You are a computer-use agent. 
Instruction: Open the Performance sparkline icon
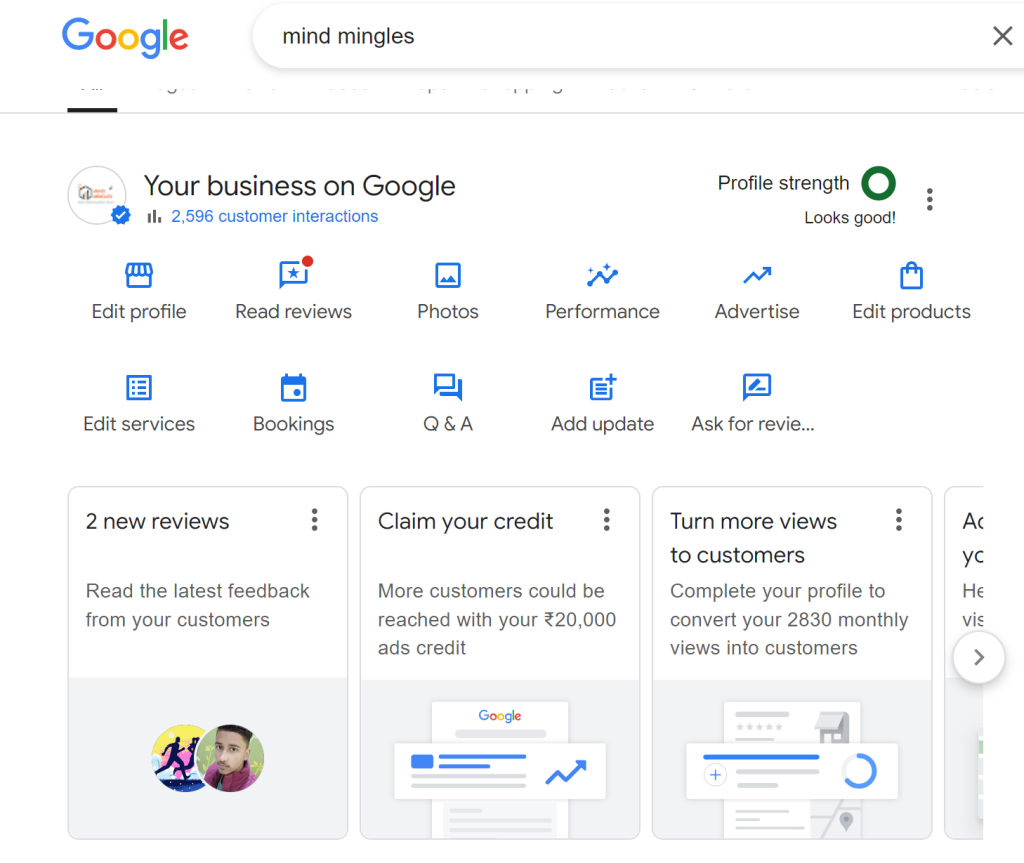(x=602, y=276)
